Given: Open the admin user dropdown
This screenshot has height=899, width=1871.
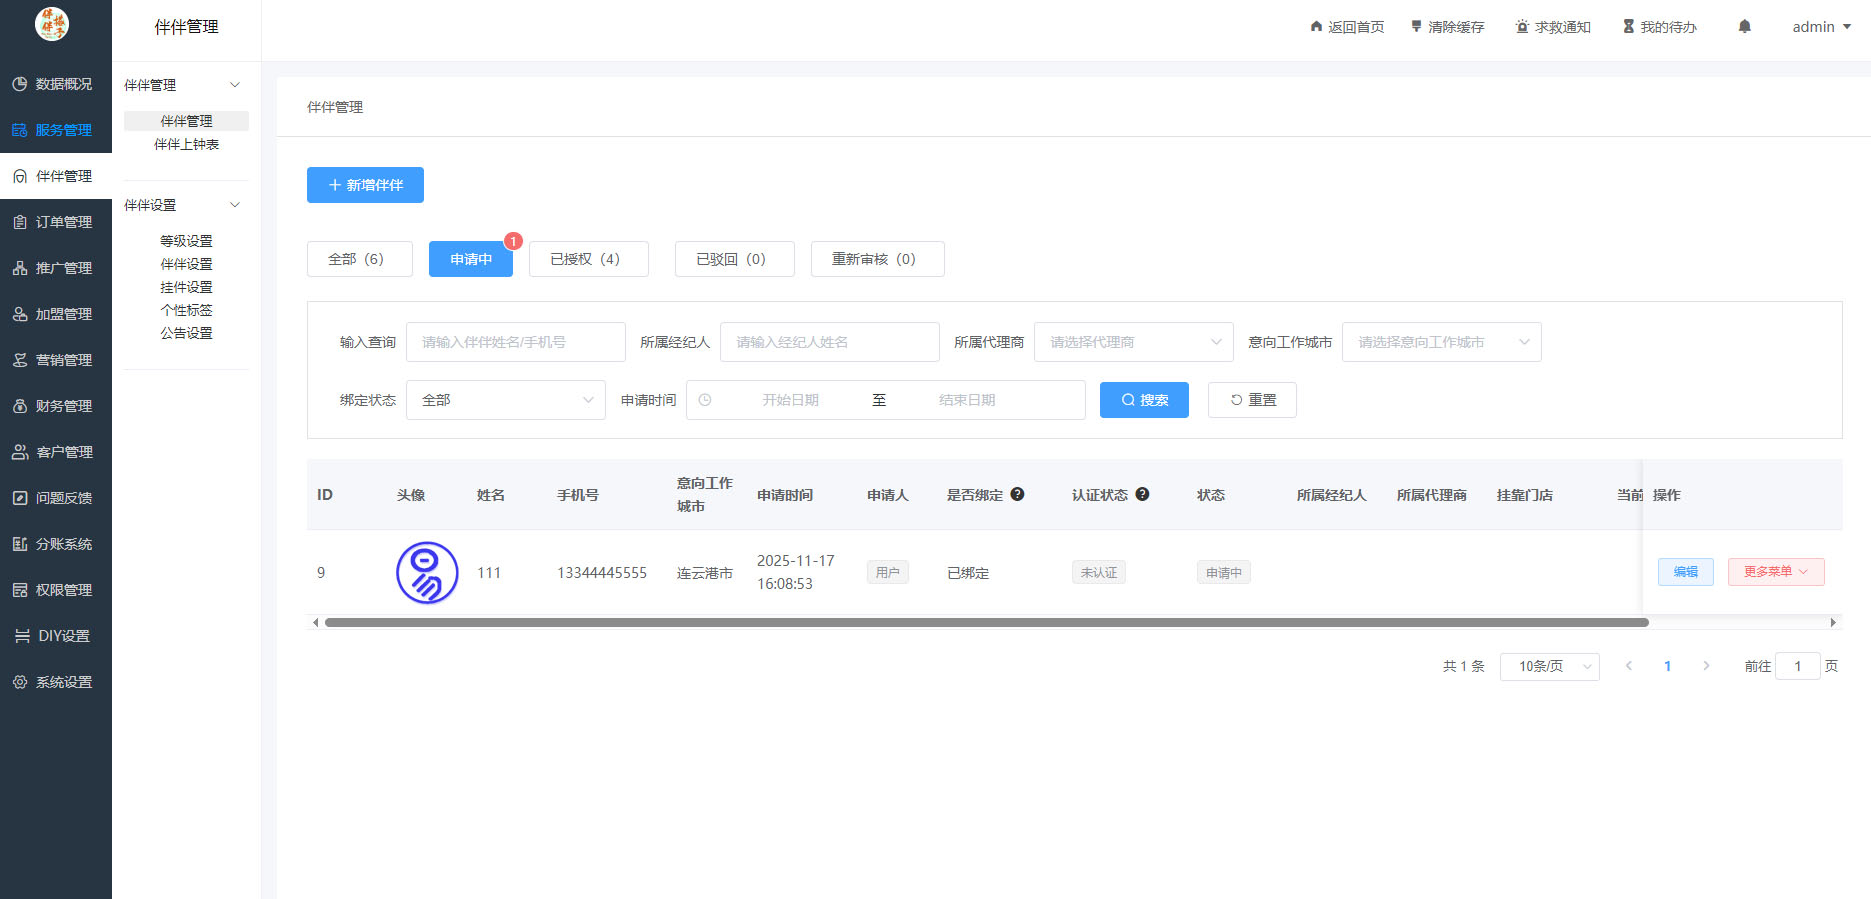Looking at the screenshot, I should [x=1821, y=27].
